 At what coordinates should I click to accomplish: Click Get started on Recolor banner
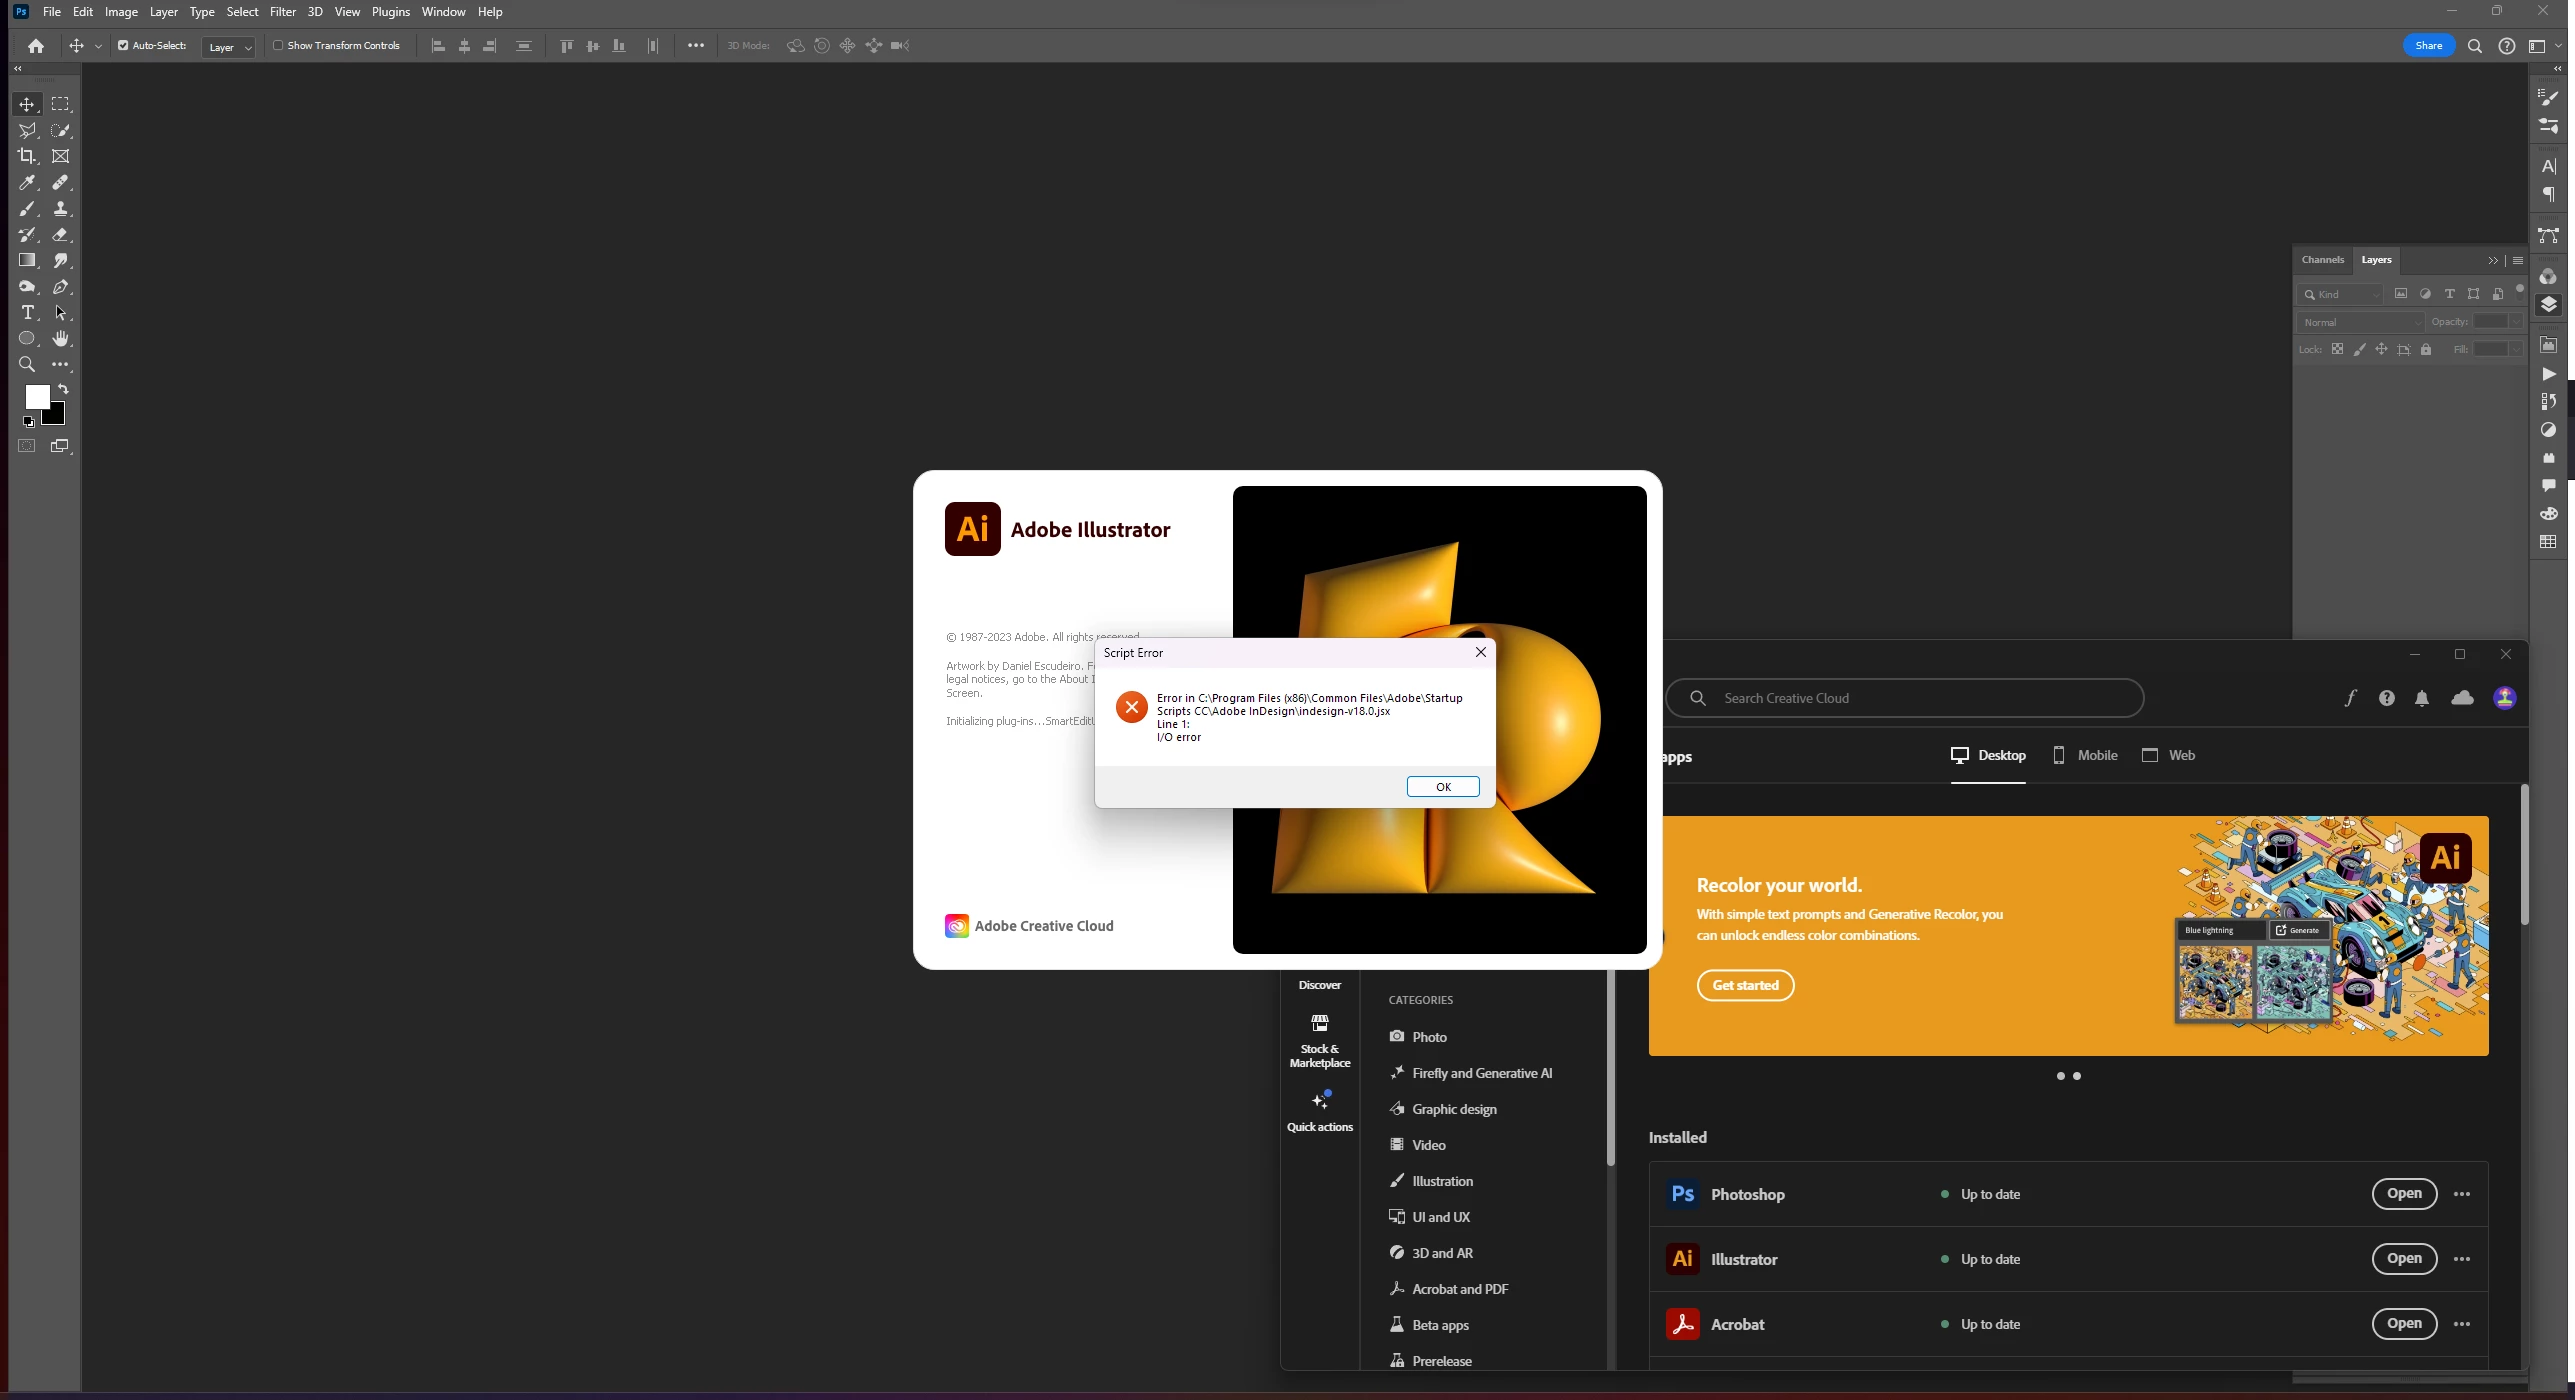tap(1745, 985)
